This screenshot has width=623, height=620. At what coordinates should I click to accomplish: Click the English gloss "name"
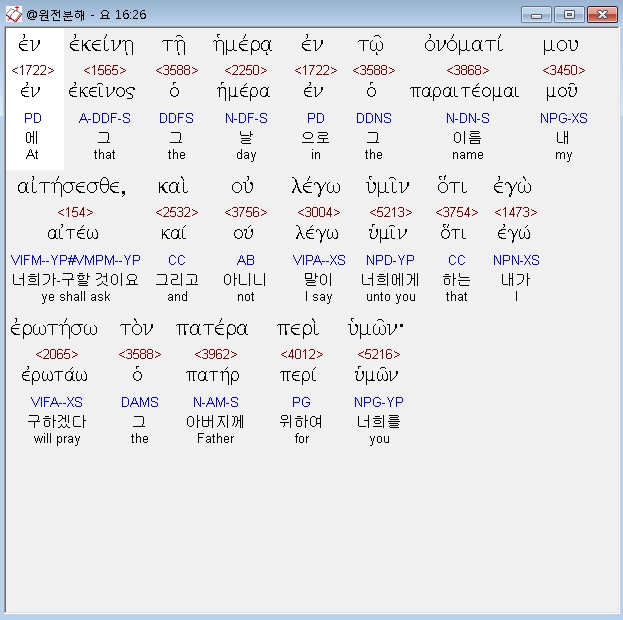click(x=468, y=155)
